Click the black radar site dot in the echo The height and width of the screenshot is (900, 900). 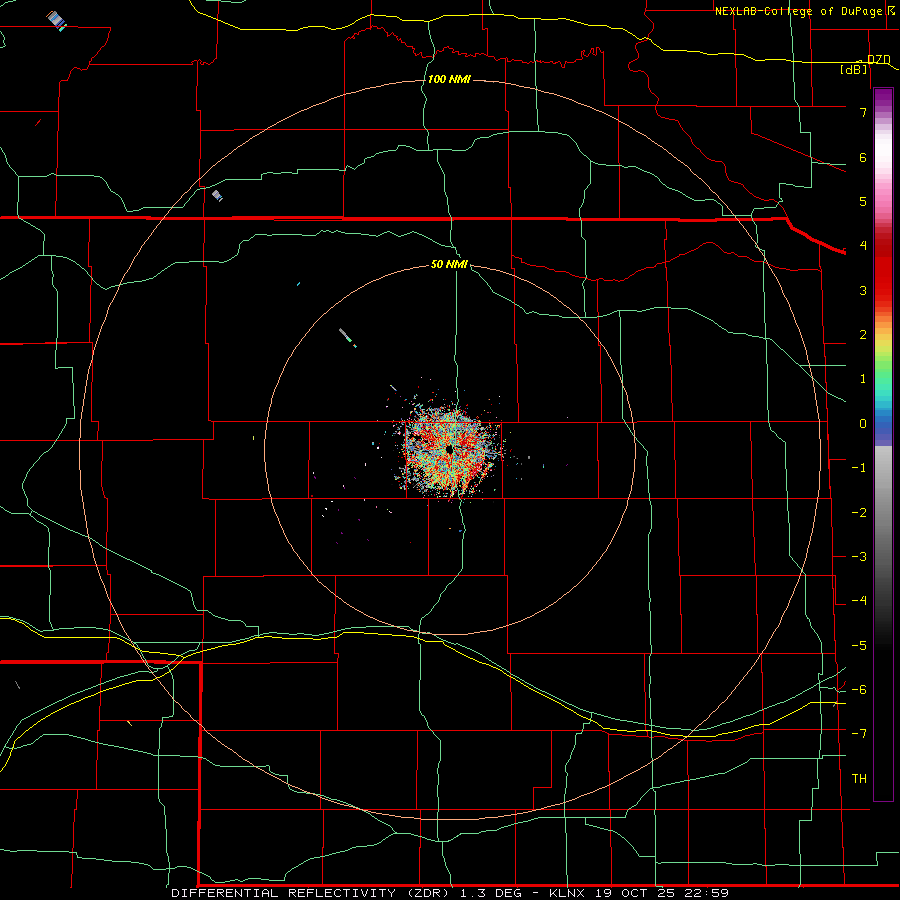tap(450, 450)
